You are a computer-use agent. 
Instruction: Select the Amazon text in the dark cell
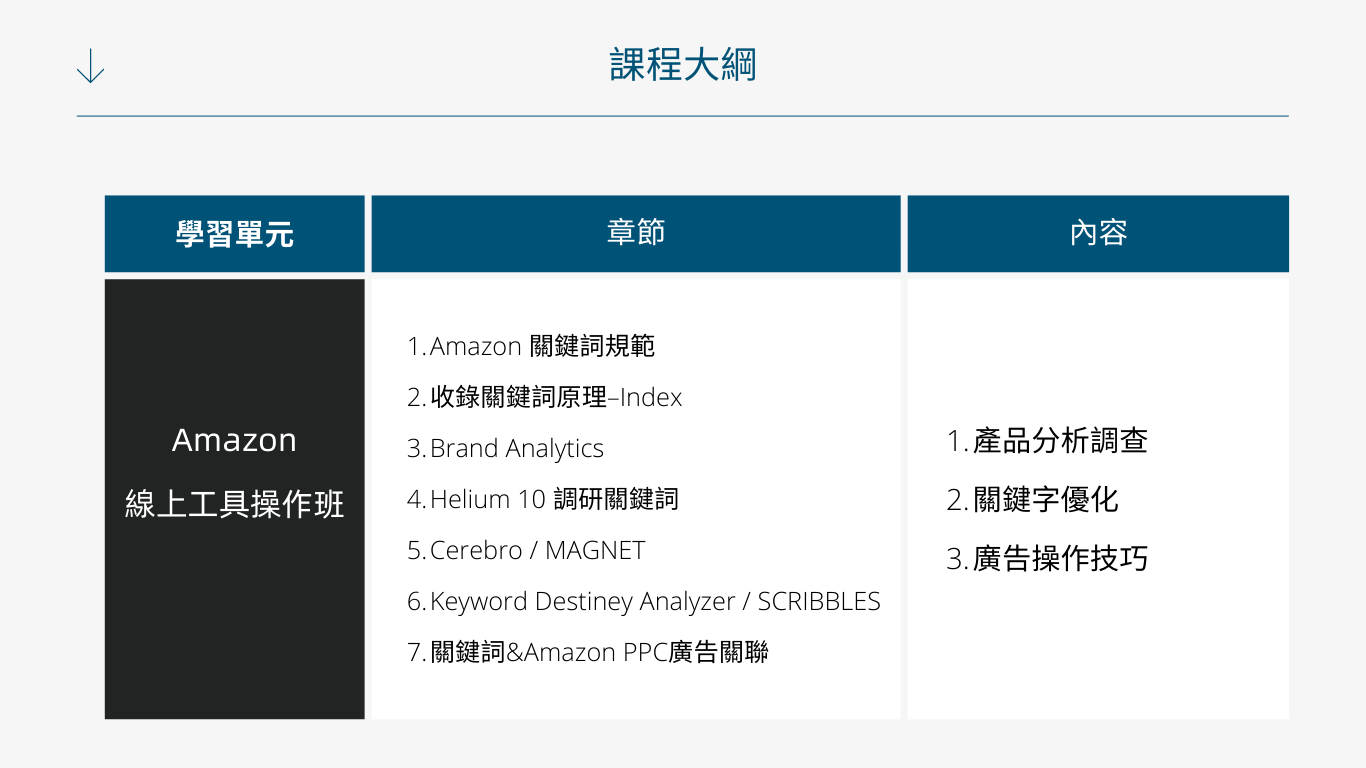tap(234, 440)
